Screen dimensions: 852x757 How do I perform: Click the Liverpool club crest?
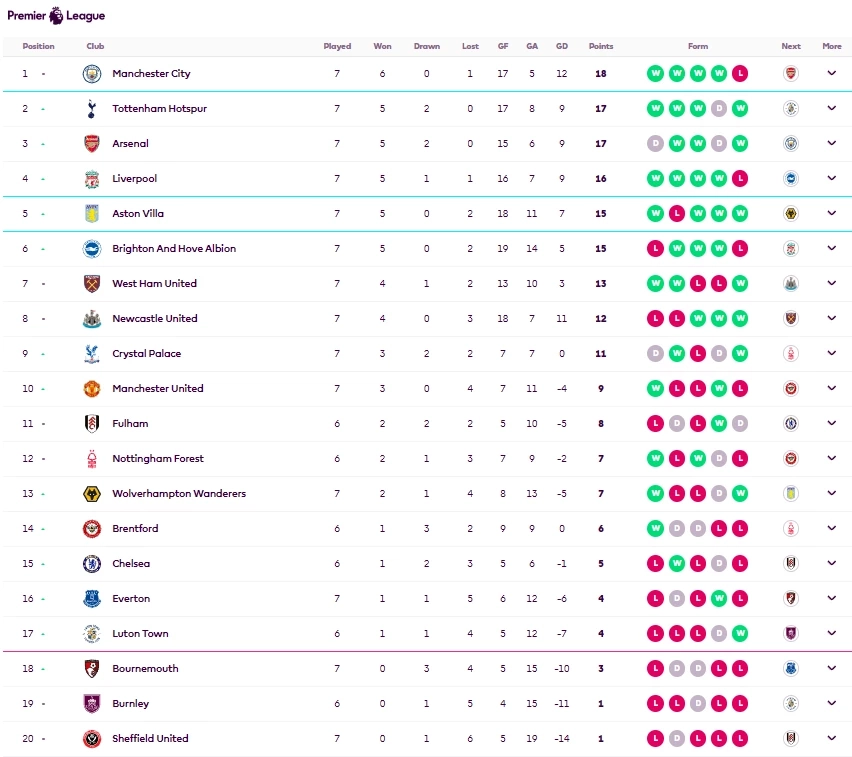point(92,179)
